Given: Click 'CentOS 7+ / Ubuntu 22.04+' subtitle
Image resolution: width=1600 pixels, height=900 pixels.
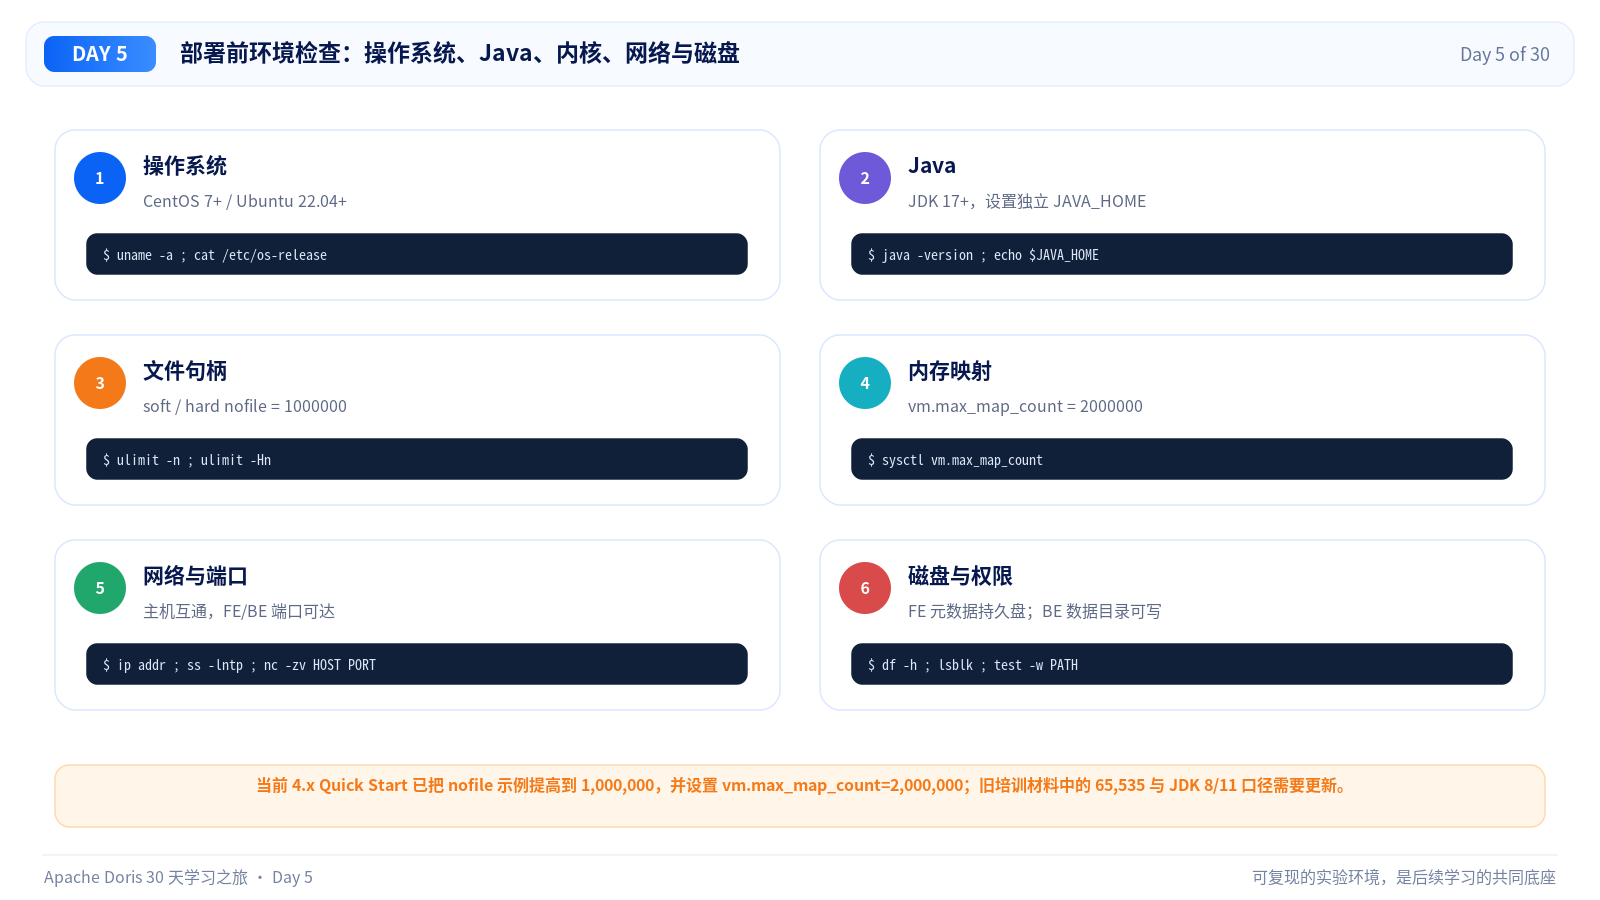Looking at the screenshot, I should (245, 201).
